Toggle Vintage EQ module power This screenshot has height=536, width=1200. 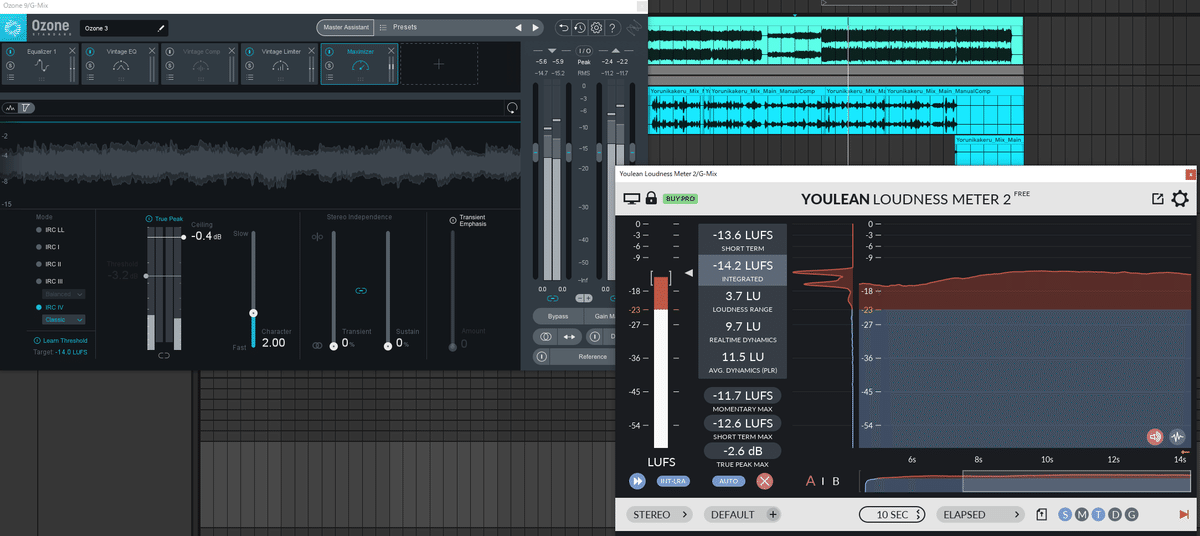pos(89,50)
